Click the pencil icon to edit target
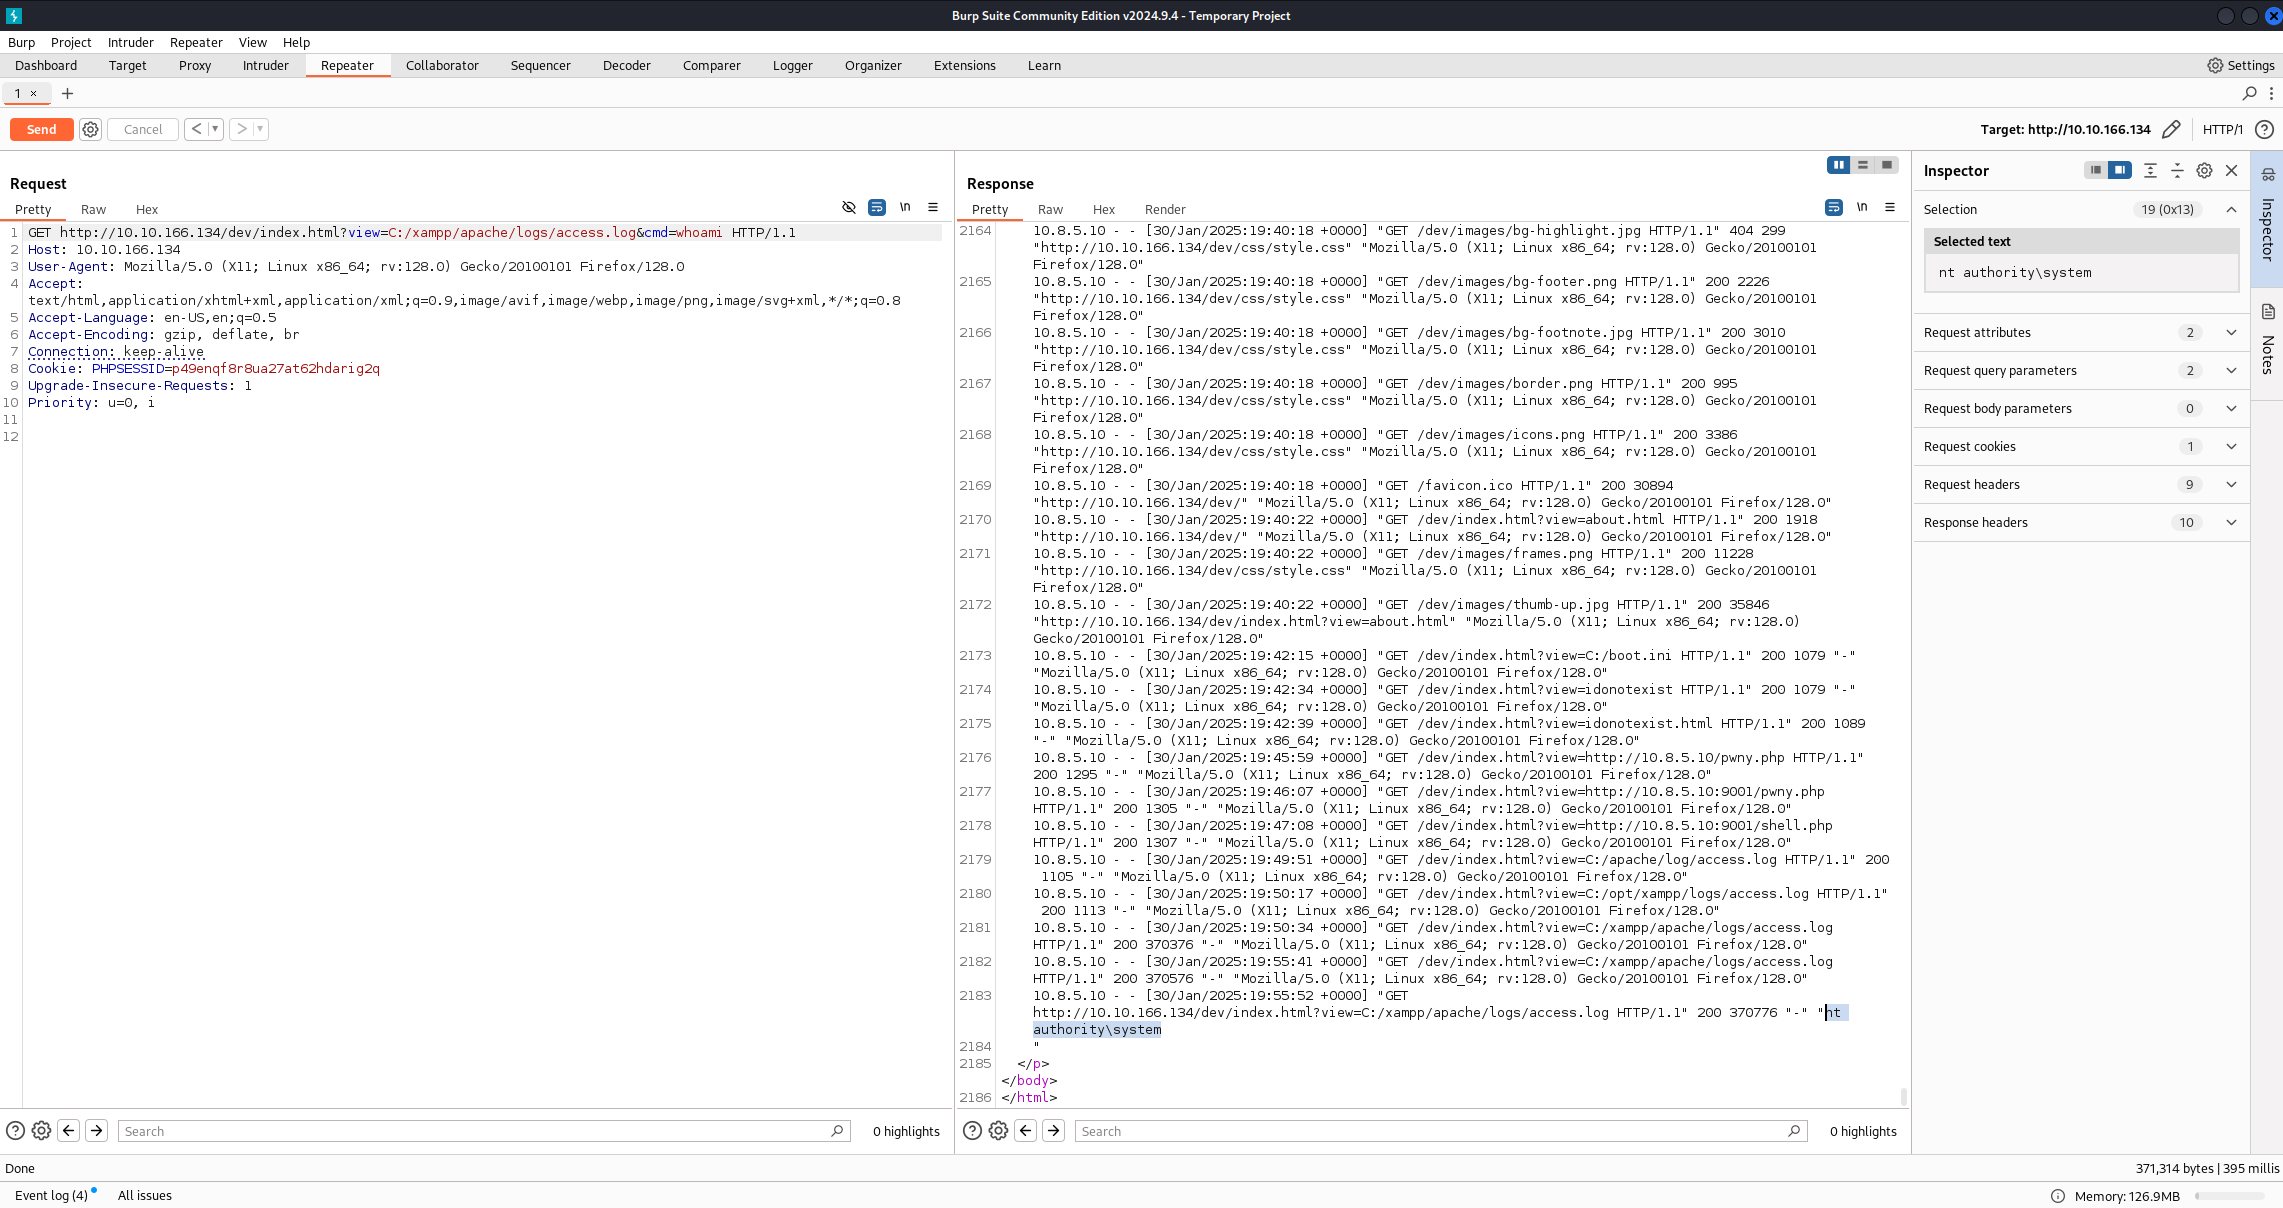 (2171, 129)
